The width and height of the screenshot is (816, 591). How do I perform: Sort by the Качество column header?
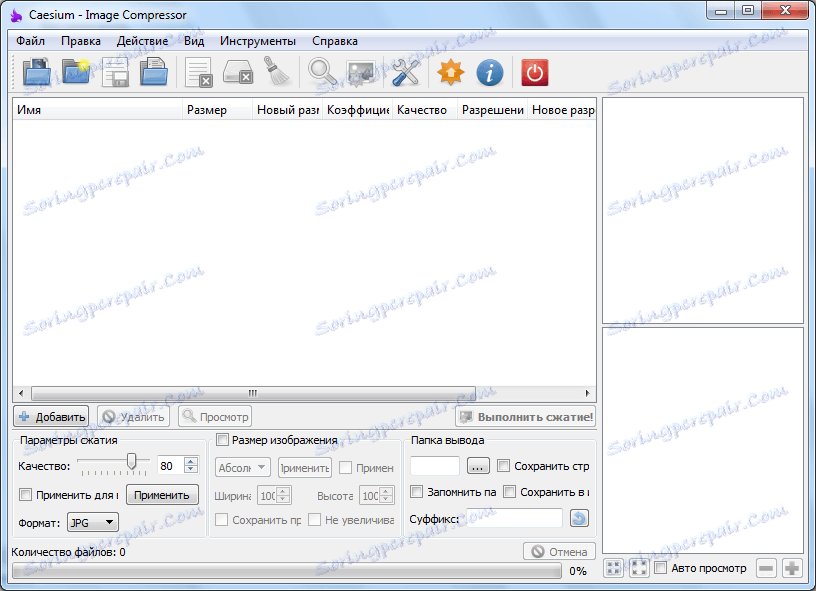tap(425, 110)
